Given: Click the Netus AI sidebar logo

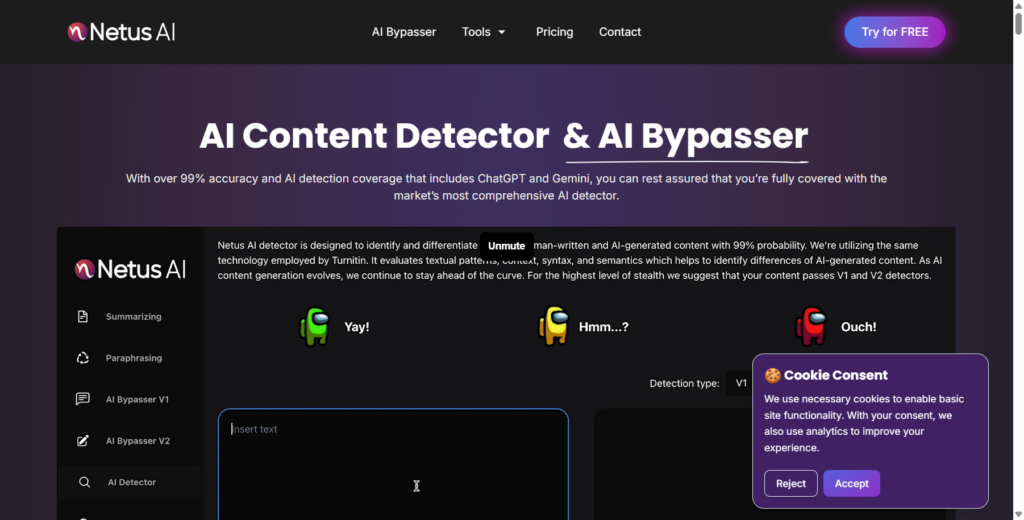Looking at the screenshot, I should click(130, 269).
